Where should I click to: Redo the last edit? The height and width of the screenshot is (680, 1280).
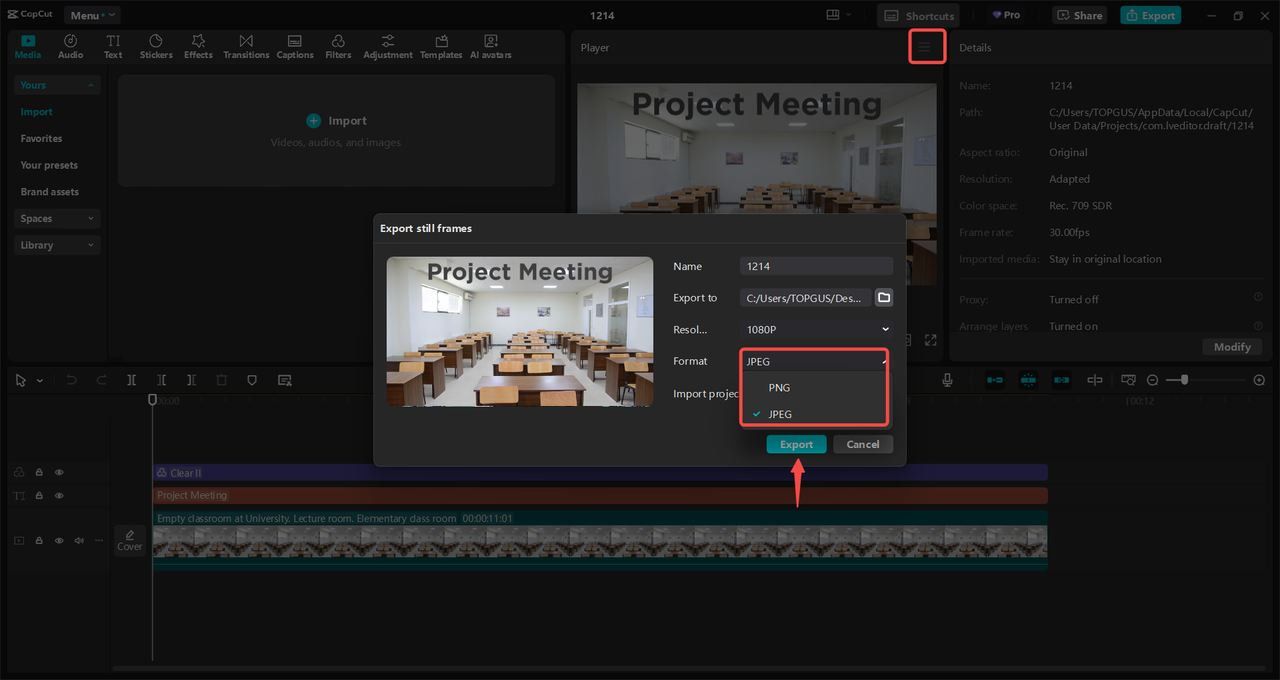101,380
